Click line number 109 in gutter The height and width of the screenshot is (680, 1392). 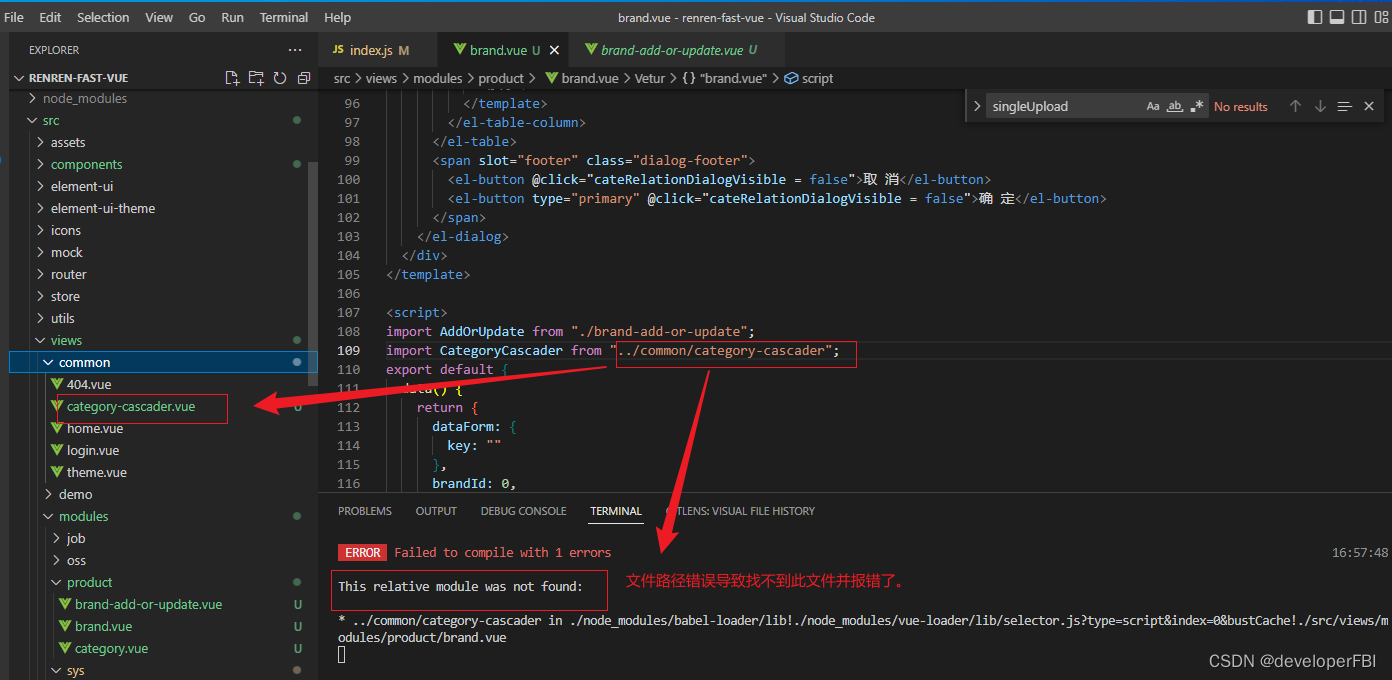click(349, 350)
